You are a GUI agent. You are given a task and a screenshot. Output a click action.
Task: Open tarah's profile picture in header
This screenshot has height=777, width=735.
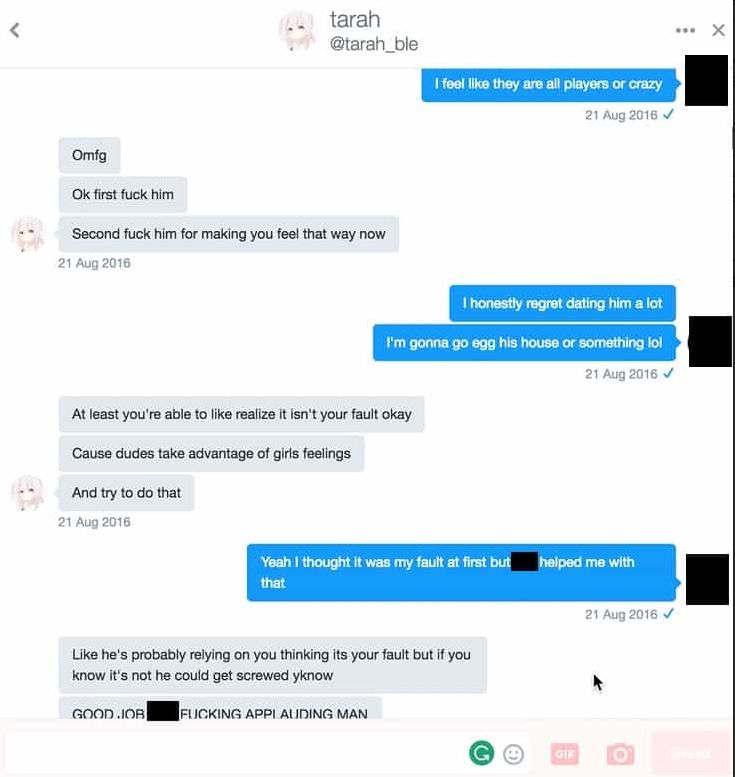click(297, 31)
